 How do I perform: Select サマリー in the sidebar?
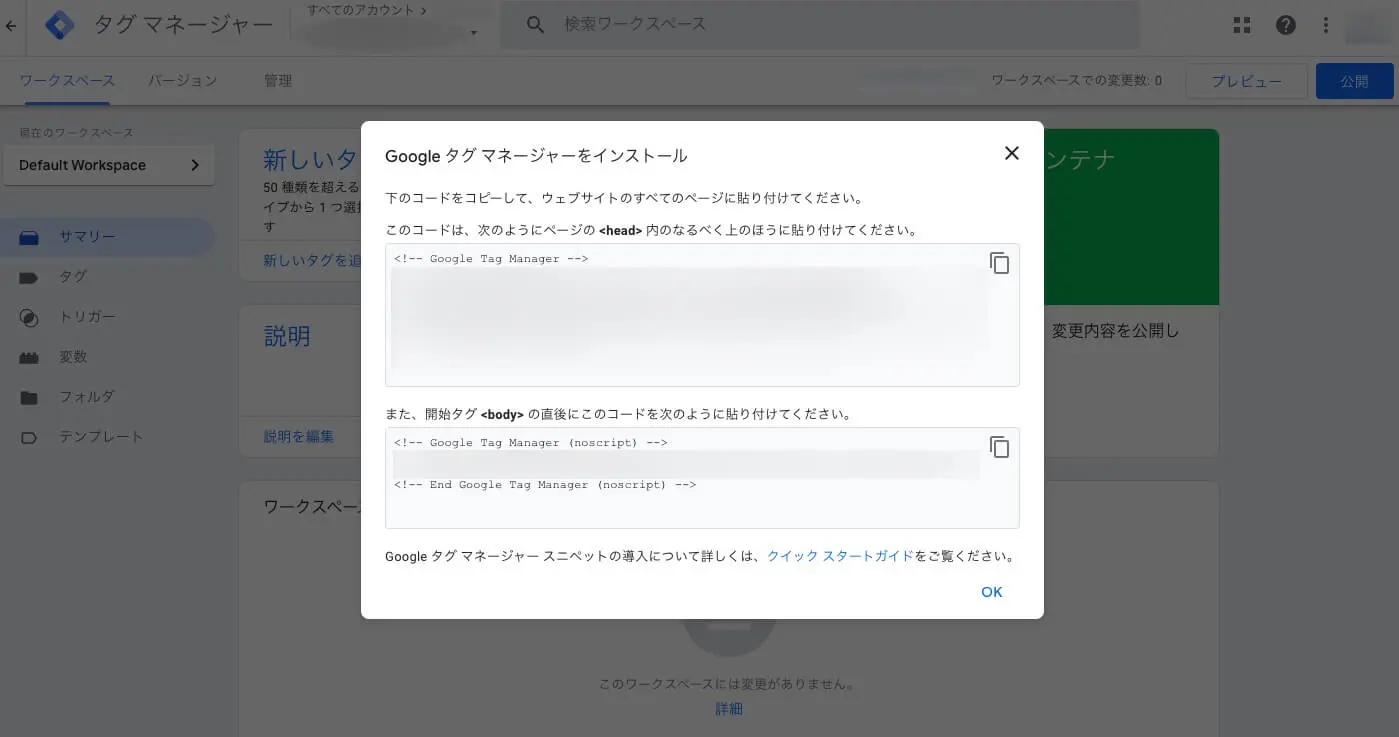click(x=107, y=237)
